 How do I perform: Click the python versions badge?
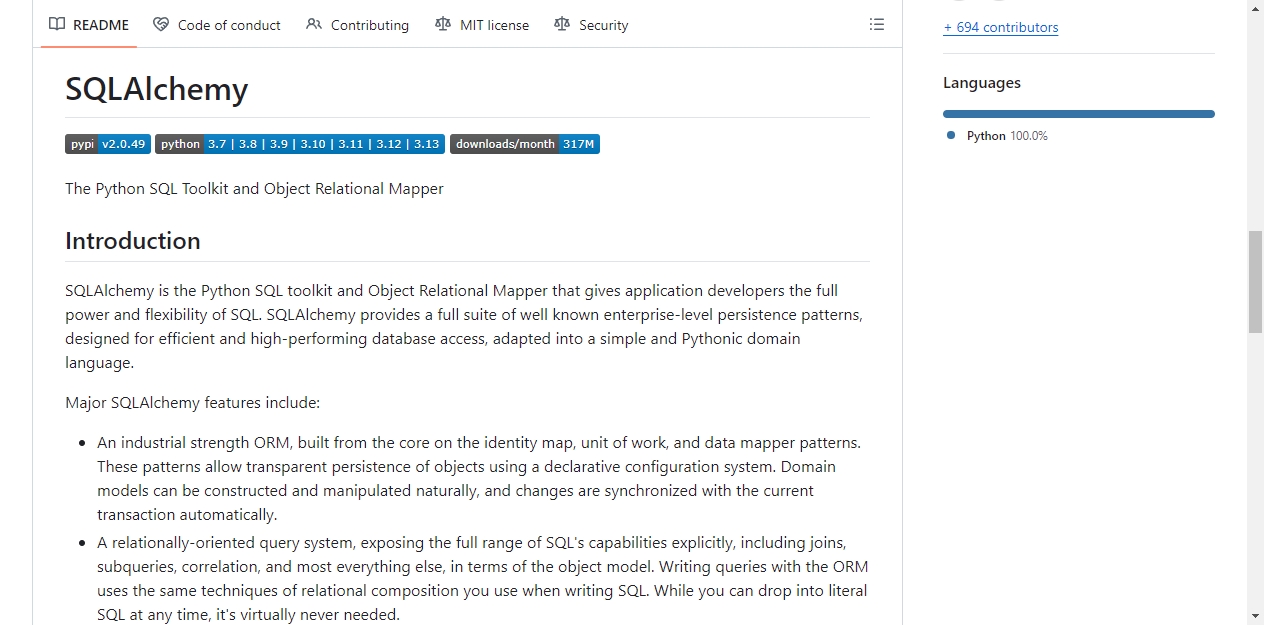coord(299,144)
